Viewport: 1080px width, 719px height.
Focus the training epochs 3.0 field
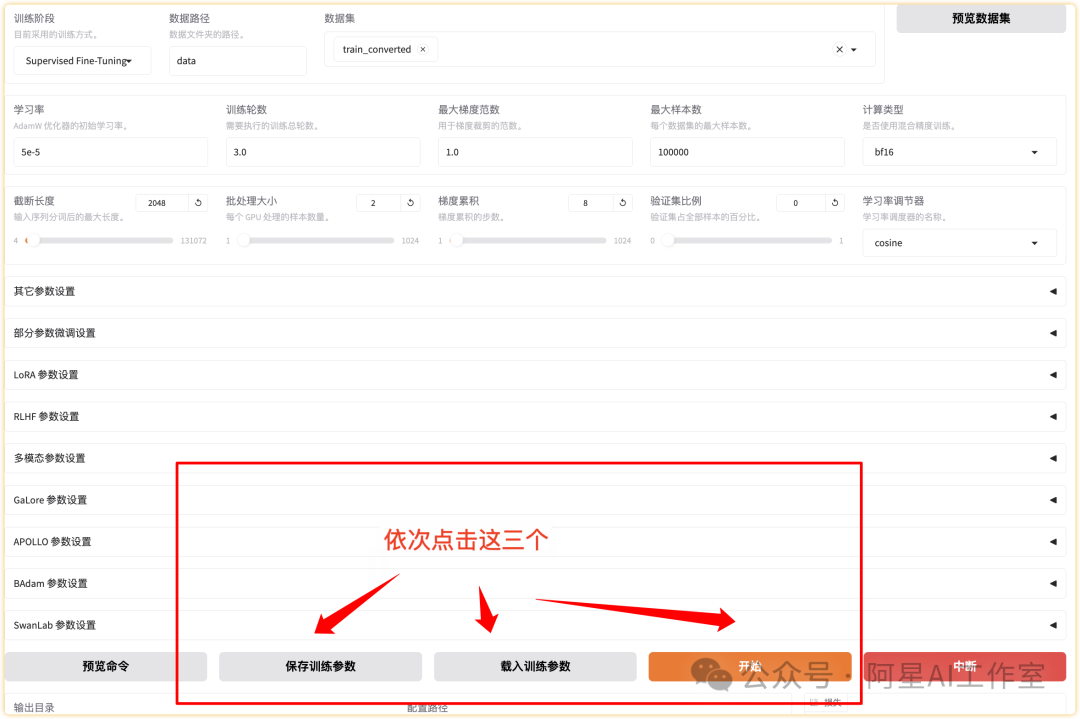(x=323, y=152)
